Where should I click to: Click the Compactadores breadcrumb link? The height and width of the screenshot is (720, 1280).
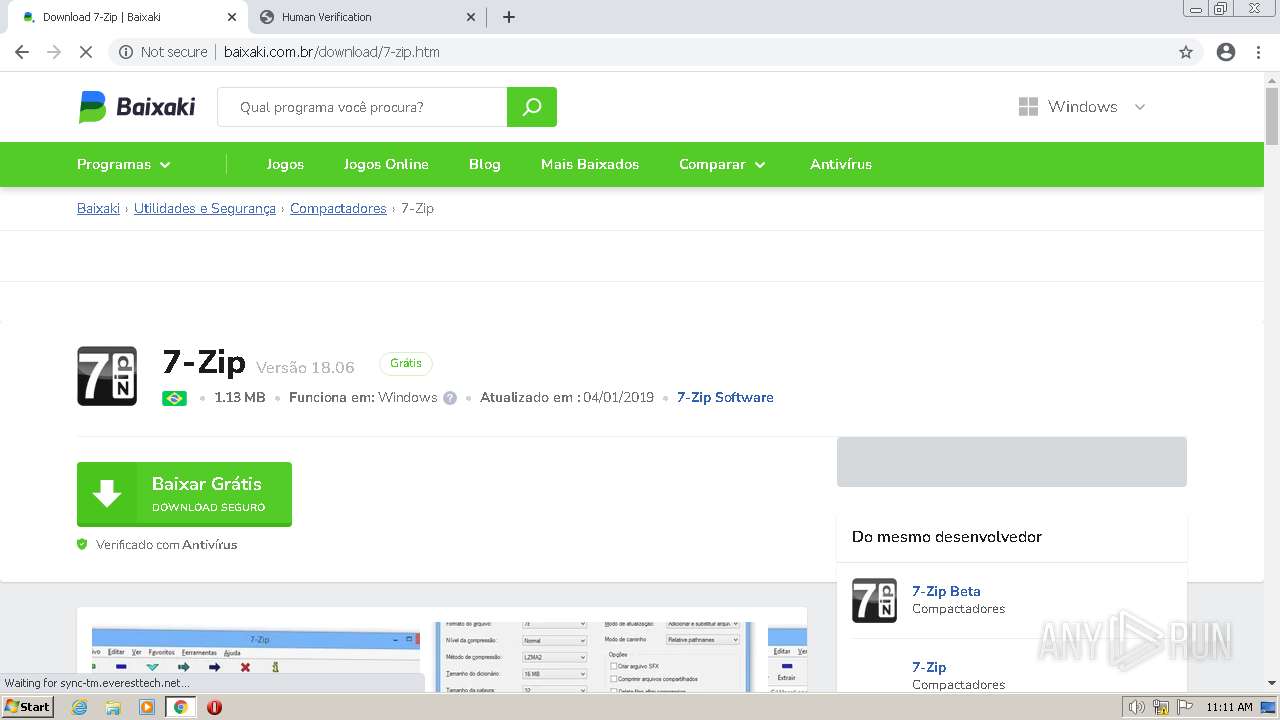pos(338,208)
